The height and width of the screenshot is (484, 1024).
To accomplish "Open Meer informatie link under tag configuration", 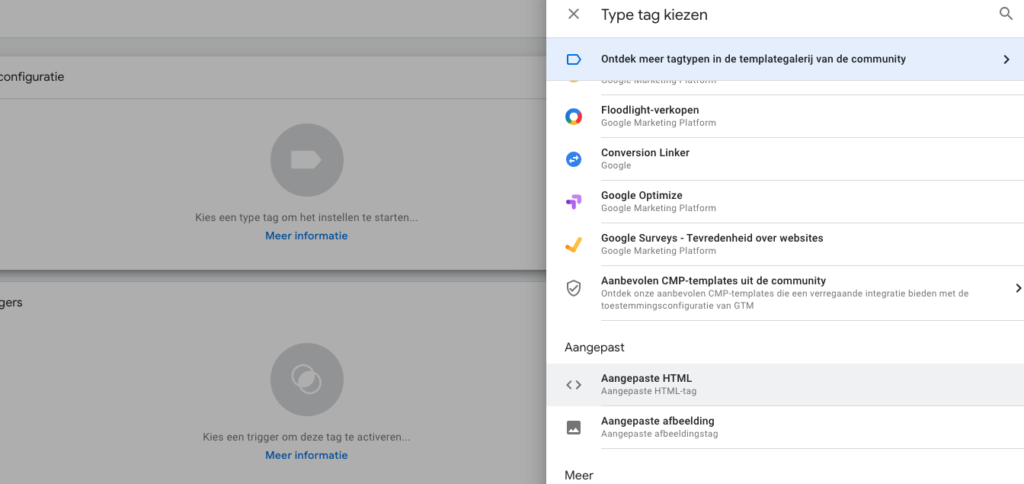I will [x=306, y=236].
